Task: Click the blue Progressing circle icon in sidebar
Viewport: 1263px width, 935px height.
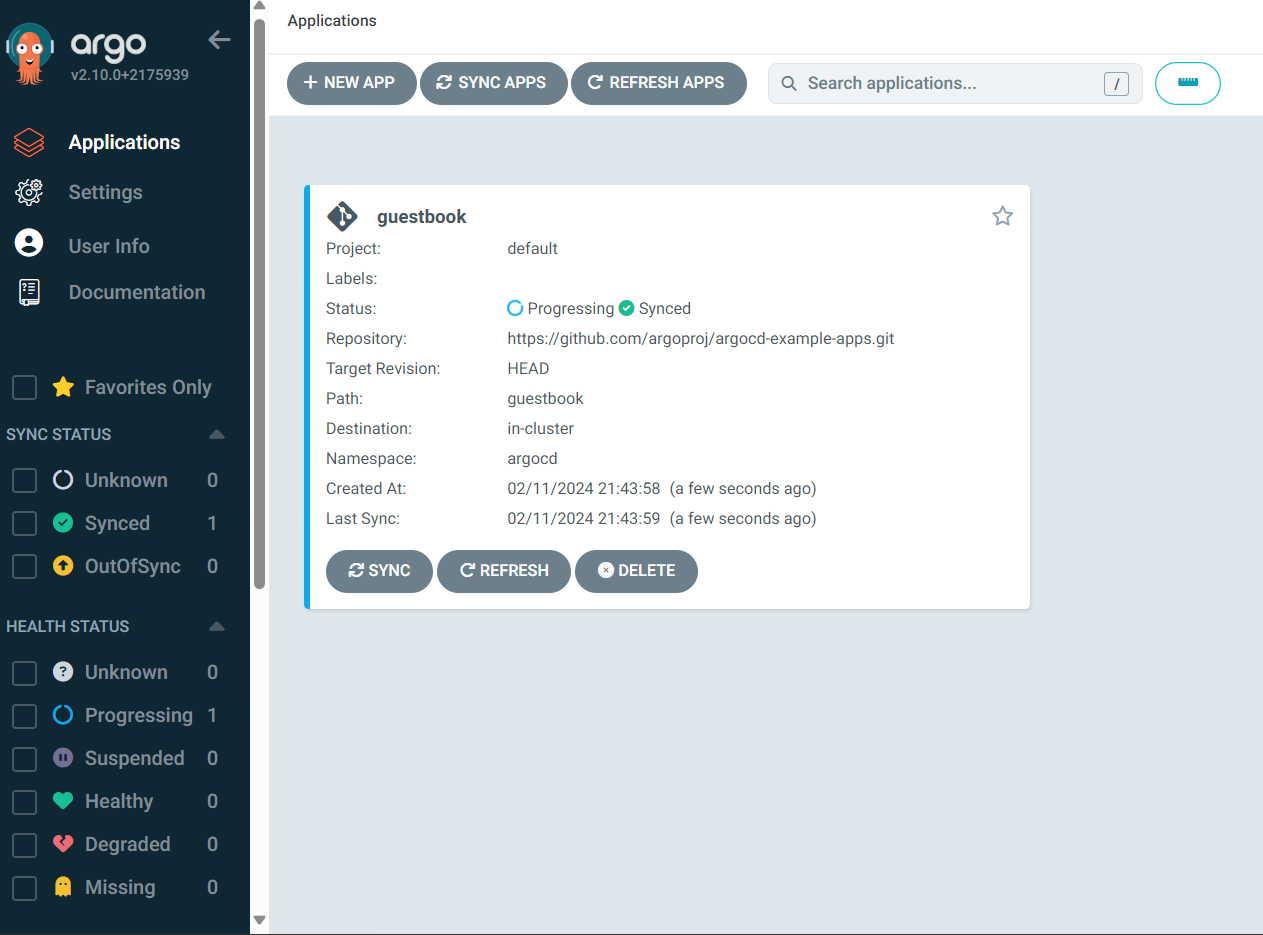Action: [63, 715]
